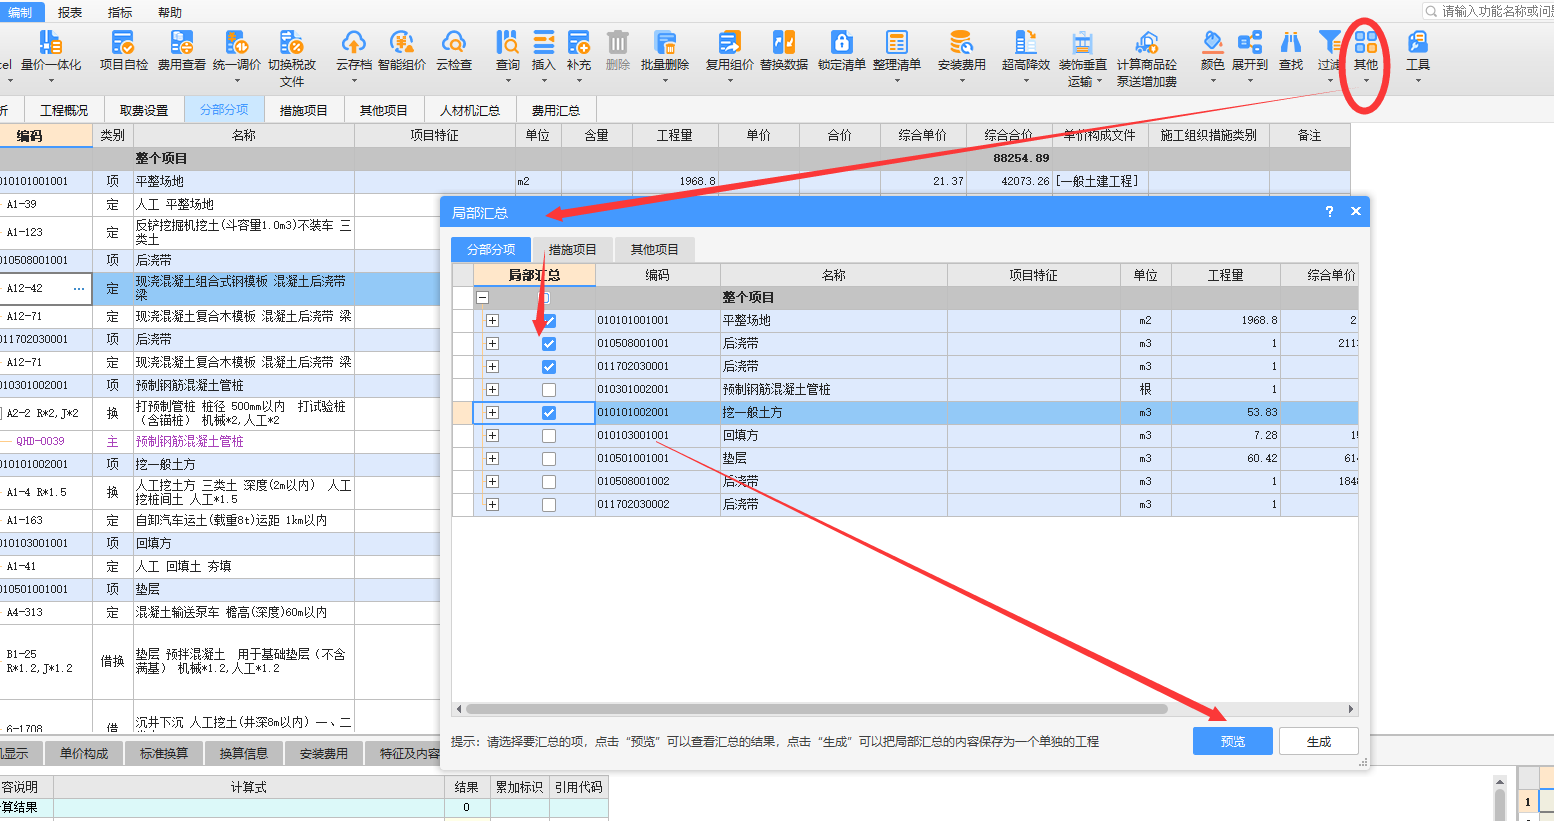Open the 指标 menu
The height and width of the screenshot is (821, 1554).
(120, 12)
